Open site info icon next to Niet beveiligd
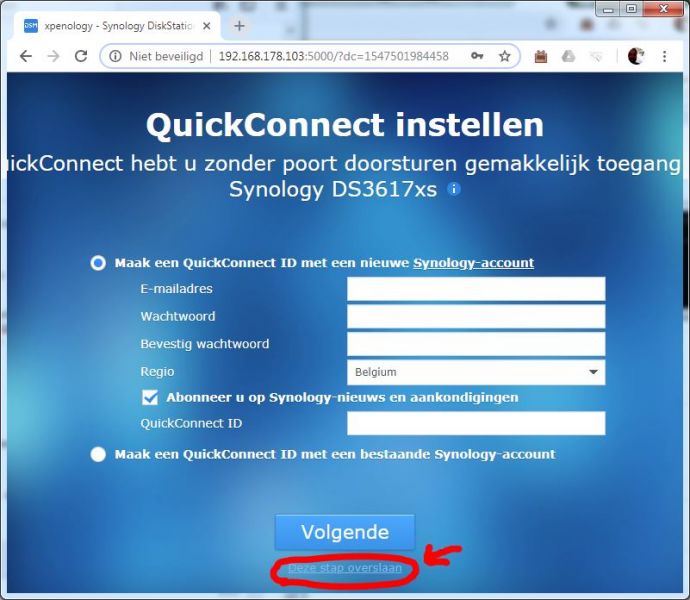This screenshot has width=690, height=600. pyautogui.click(x=115, y=56)
